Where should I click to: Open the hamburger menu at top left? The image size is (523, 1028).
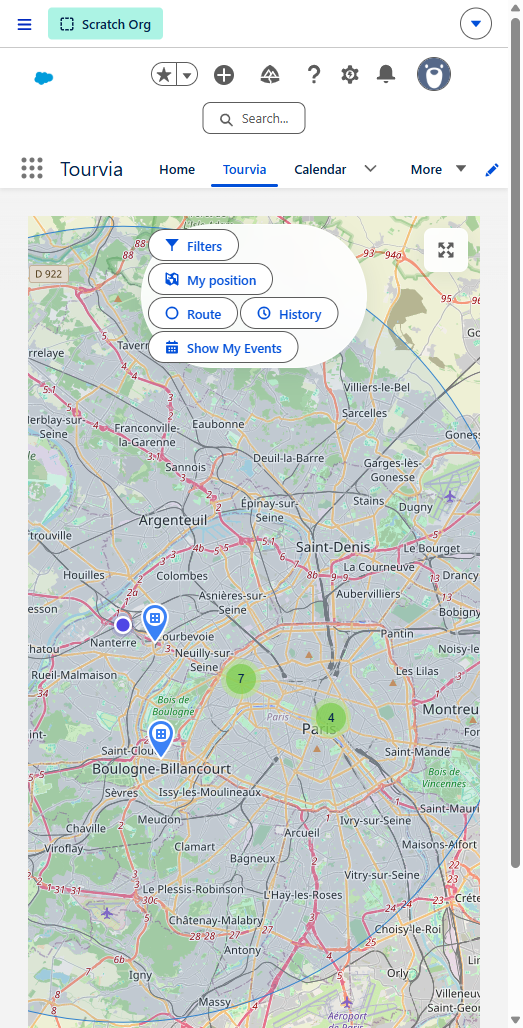(x=24, y=24)
